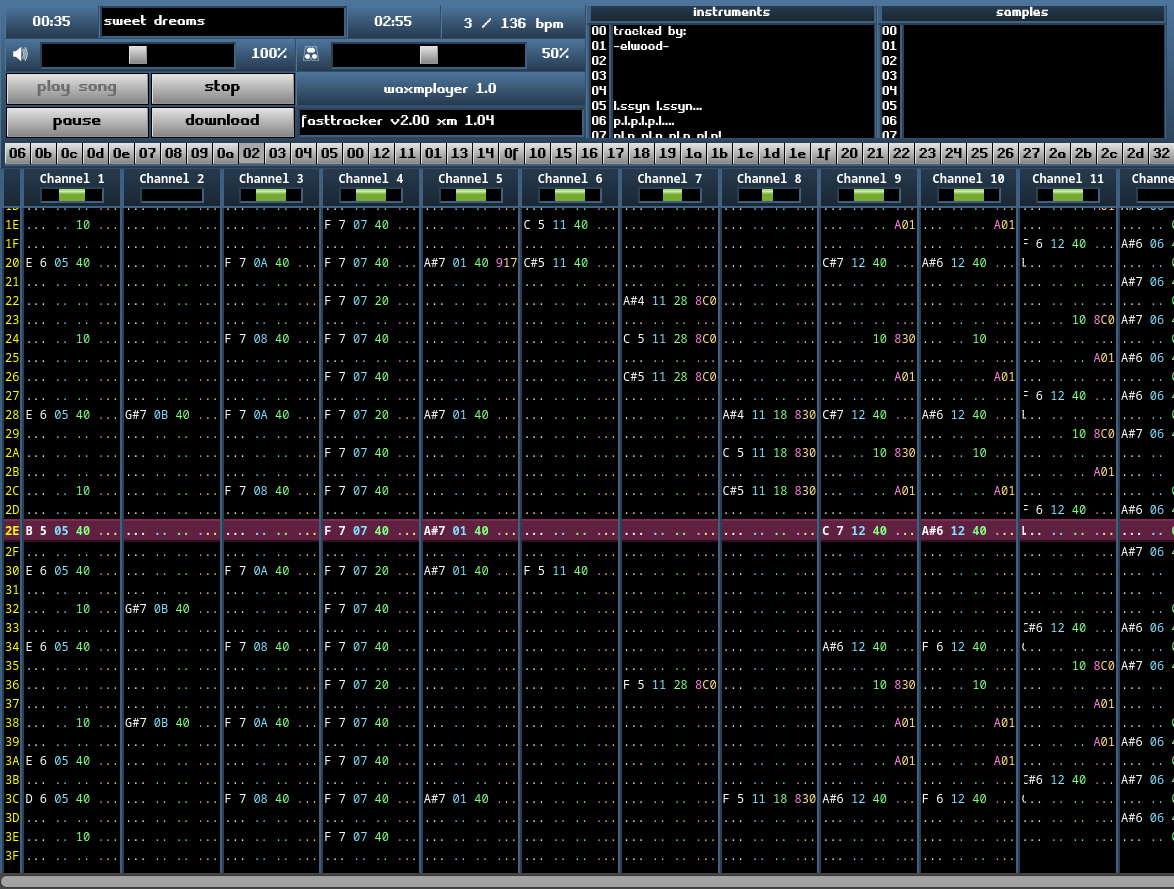This screenshot has height=889, width=1174.
Task: Click the waxmplayer 1.0 title label
Action: click(440, 88)
